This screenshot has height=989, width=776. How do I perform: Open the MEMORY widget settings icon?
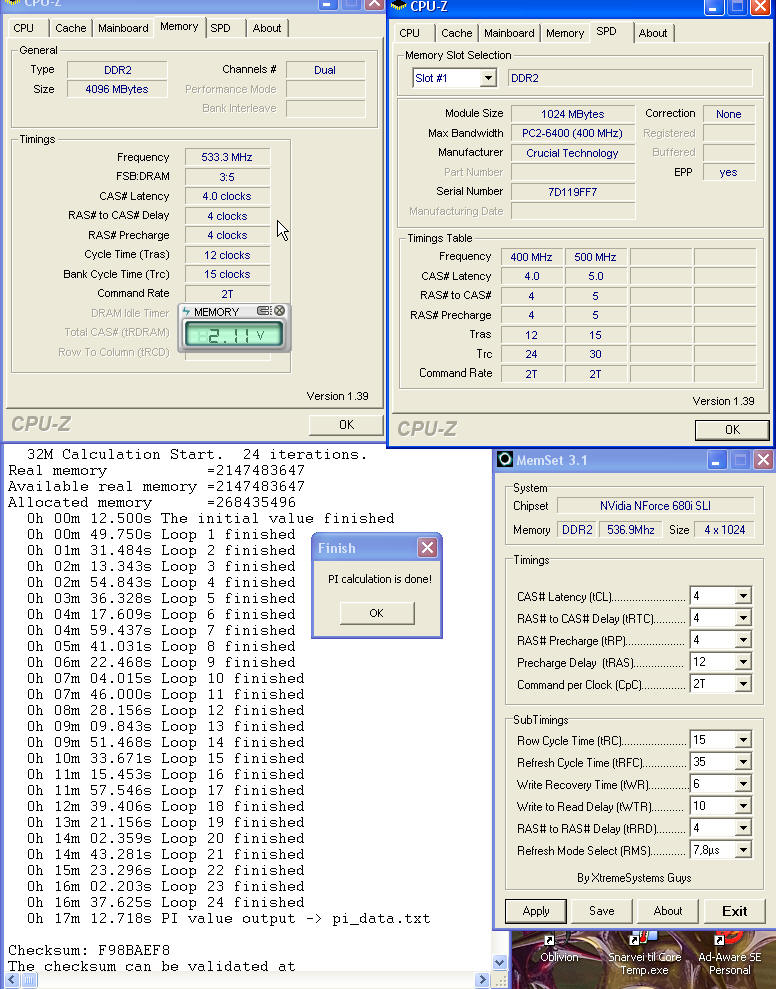(264, 311)
